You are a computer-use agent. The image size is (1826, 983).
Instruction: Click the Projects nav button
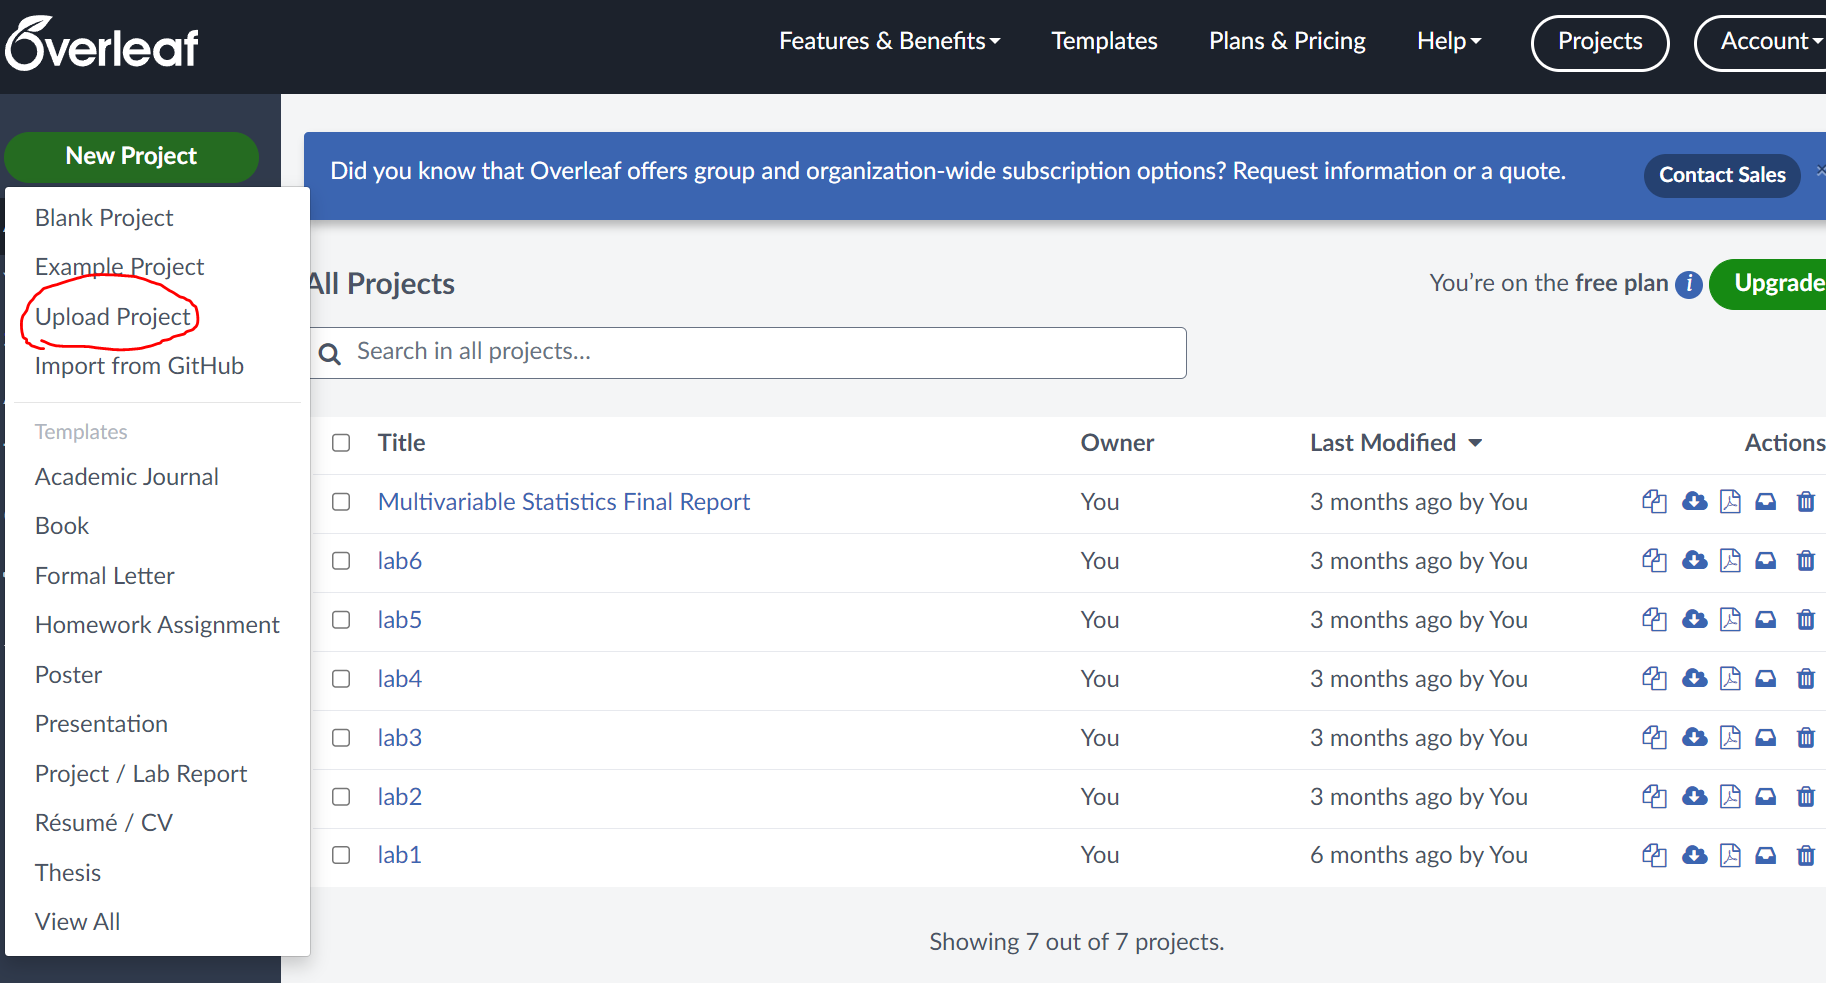1600,42
